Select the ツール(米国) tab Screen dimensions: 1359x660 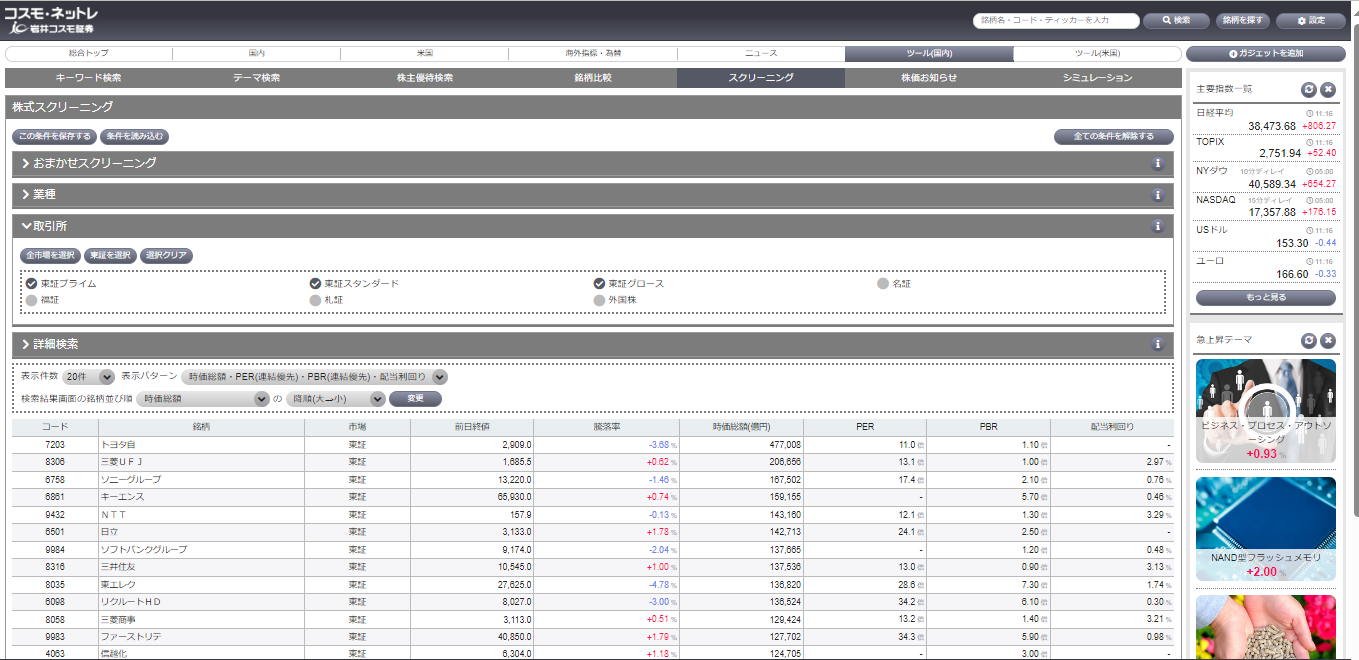[x=1097, y=54]
